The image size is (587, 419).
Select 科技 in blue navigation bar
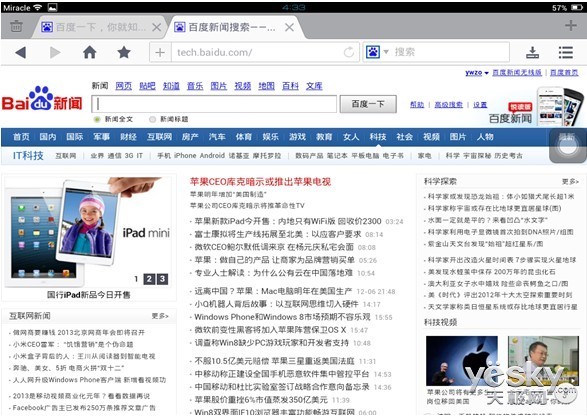coord(378,137)
